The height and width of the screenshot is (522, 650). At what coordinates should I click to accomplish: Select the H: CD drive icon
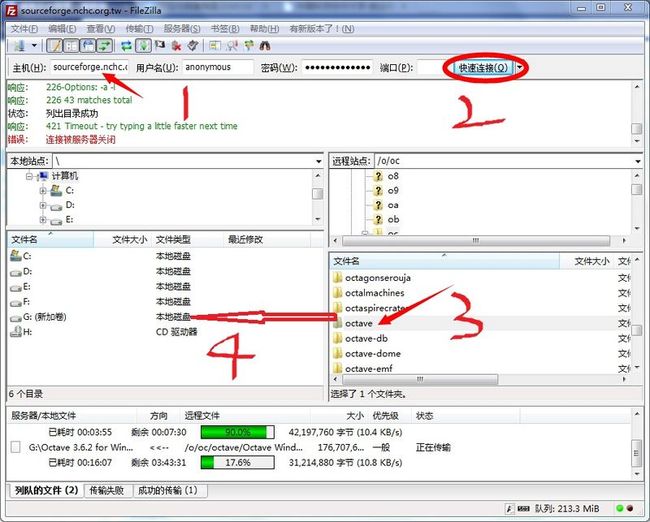[x=16, y=332]
